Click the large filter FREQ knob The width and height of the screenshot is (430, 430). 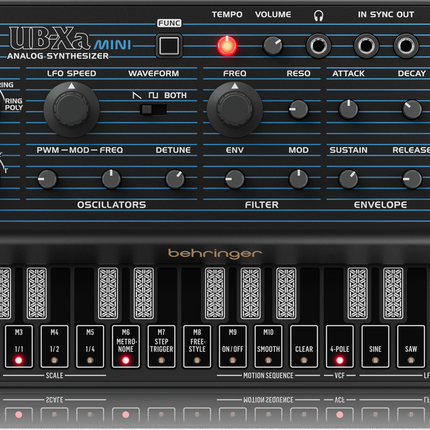click(235, 109)
